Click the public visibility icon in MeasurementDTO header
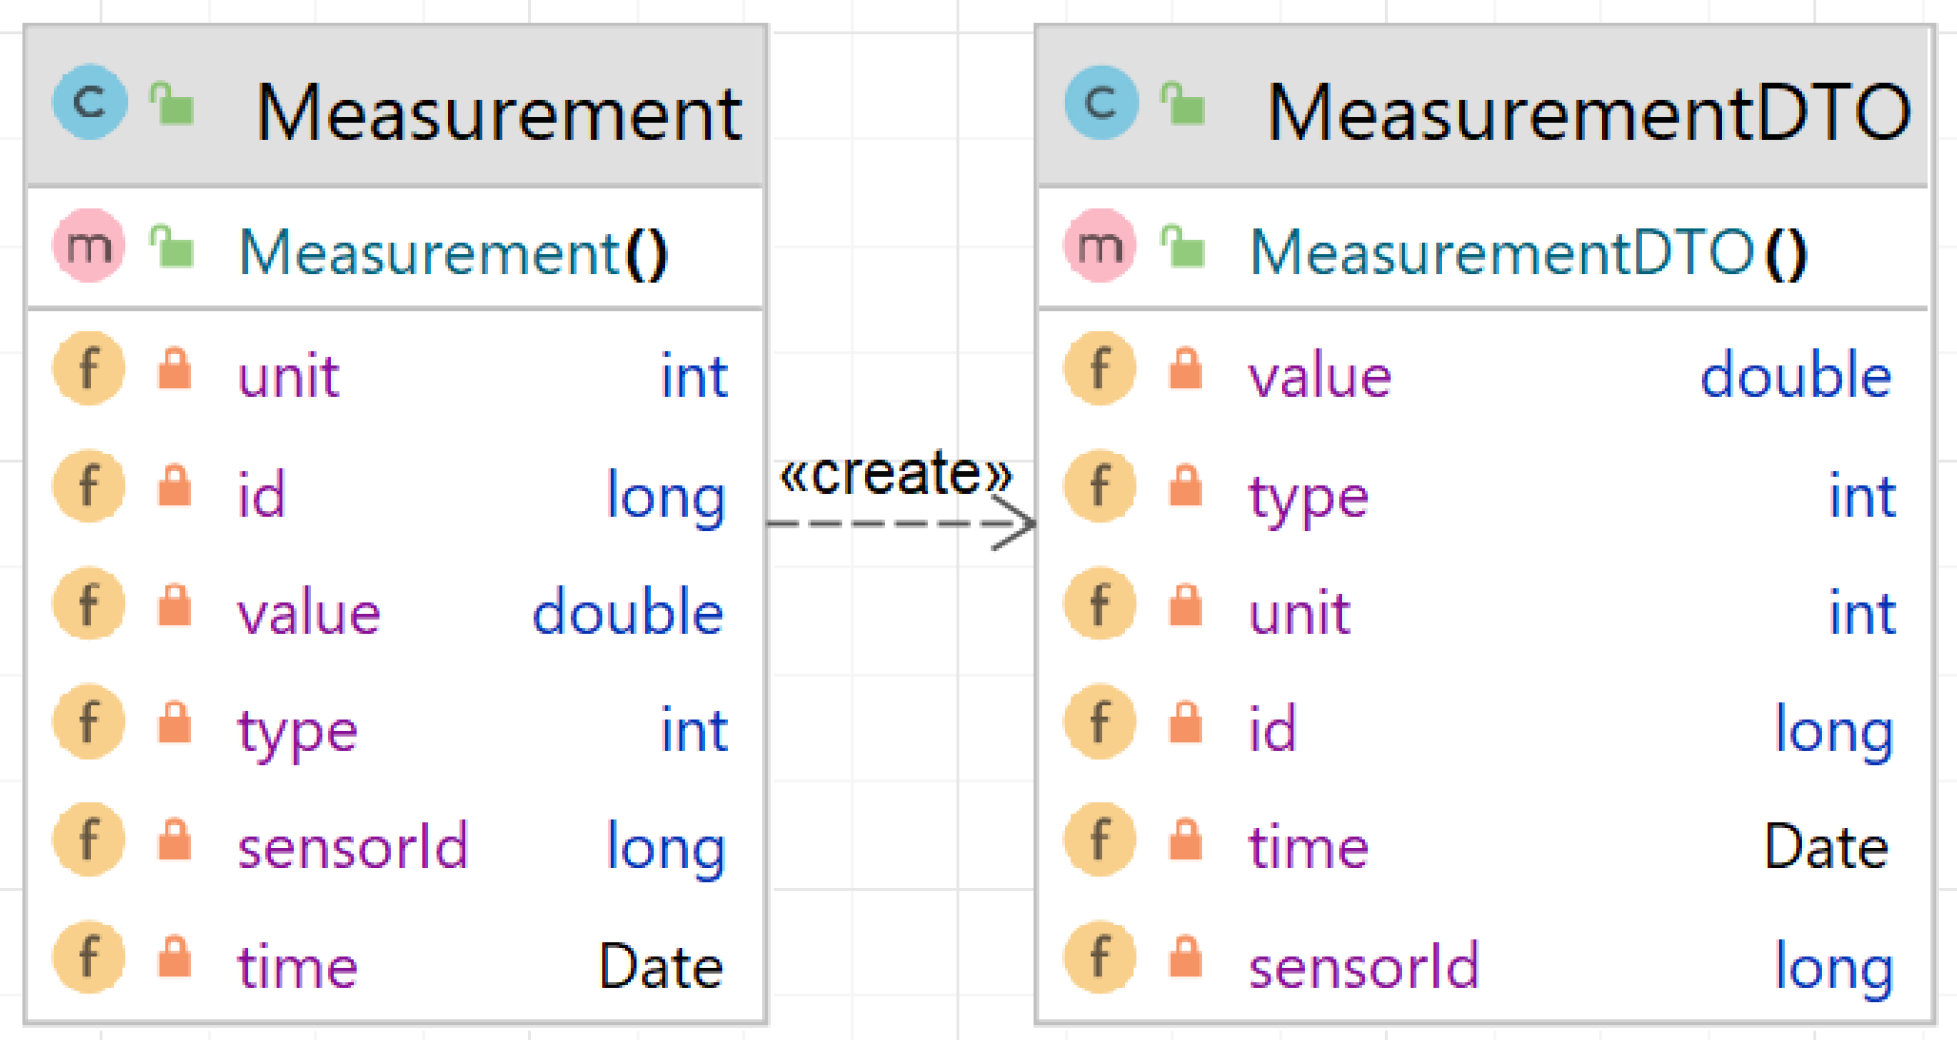 (1183, 104)
